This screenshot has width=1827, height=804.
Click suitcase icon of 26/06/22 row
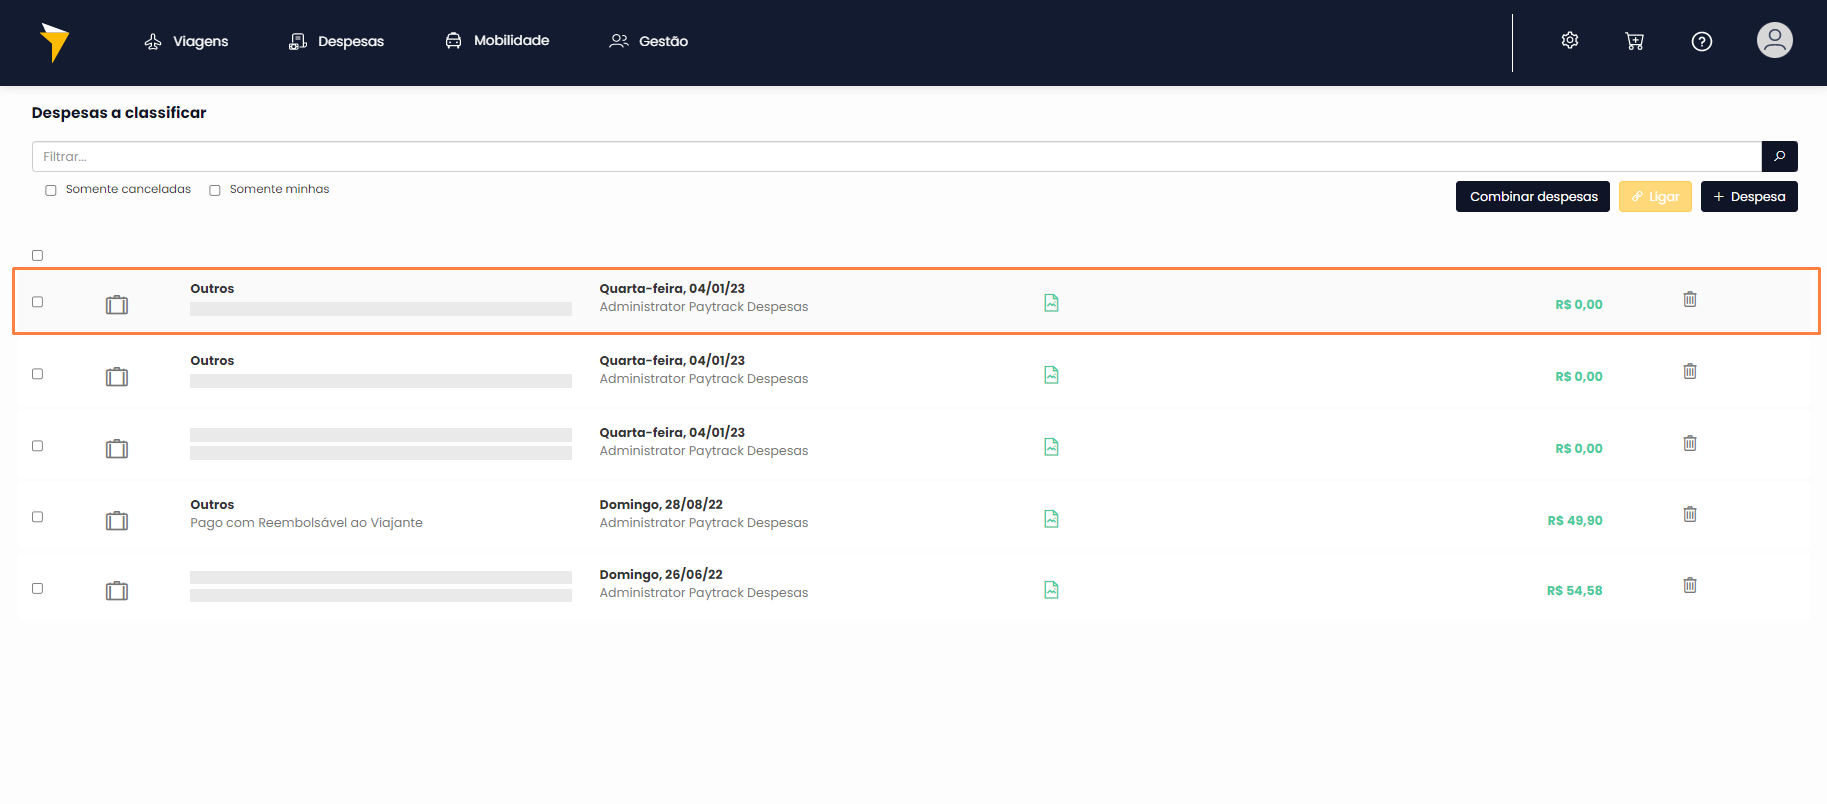(x=117, y=590)
